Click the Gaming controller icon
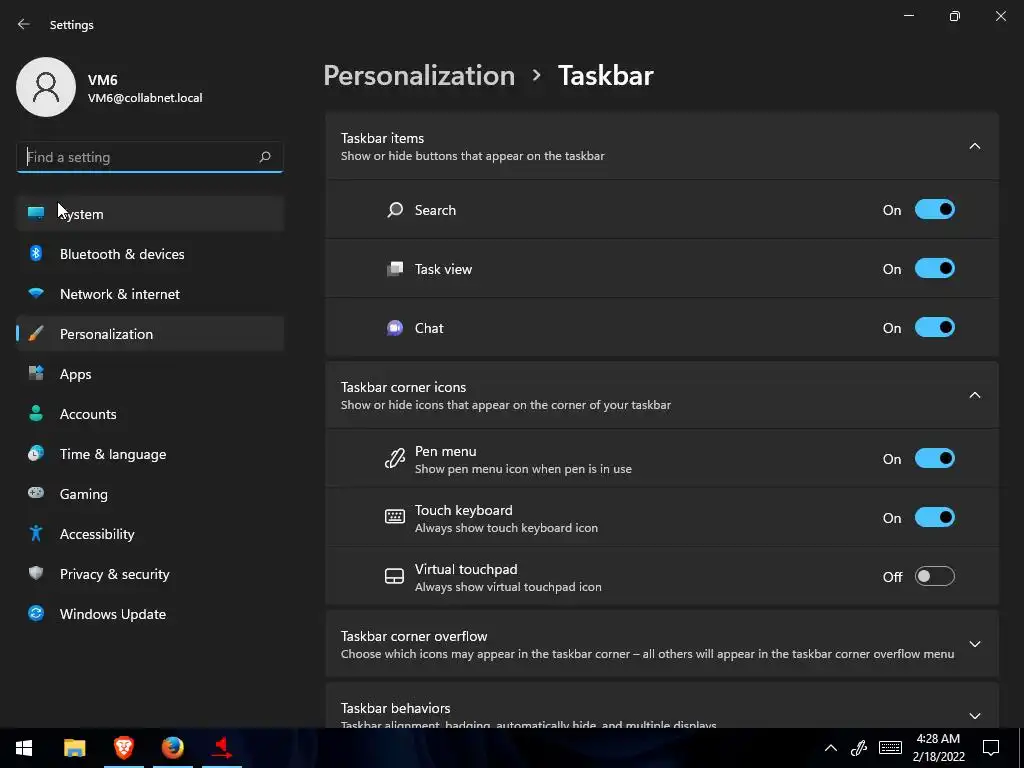 (x=36, y=493)
